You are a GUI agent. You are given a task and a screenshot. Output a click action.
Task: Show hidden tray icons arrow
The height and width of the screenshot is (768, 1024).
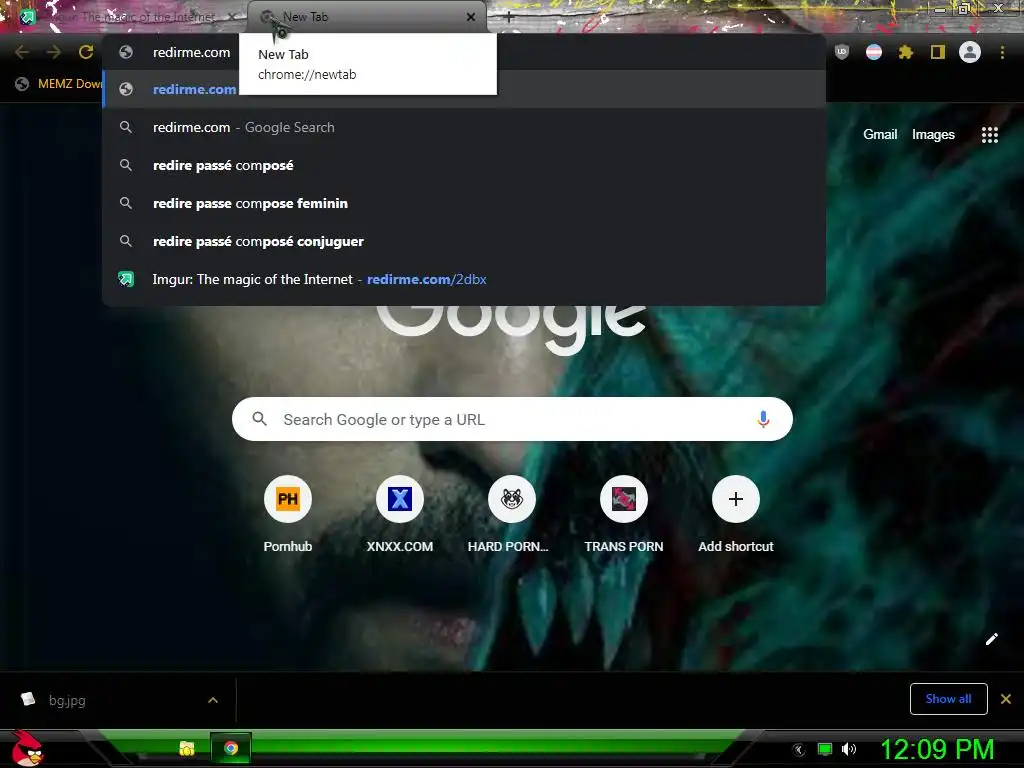[x=799, y=750]
